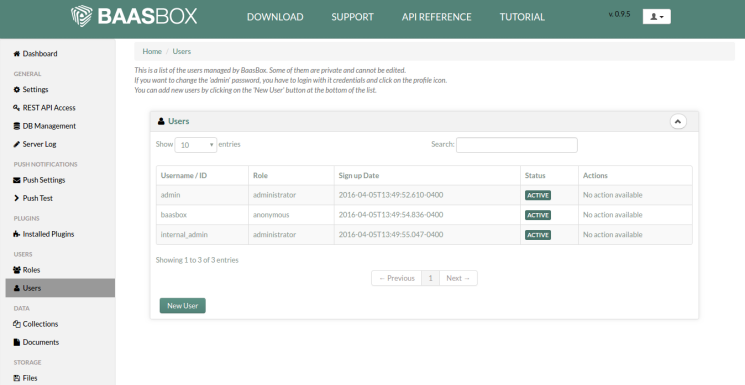Open the DOWNLOAD menu item
Screen dimensions: 745x385
coord(275,17)
